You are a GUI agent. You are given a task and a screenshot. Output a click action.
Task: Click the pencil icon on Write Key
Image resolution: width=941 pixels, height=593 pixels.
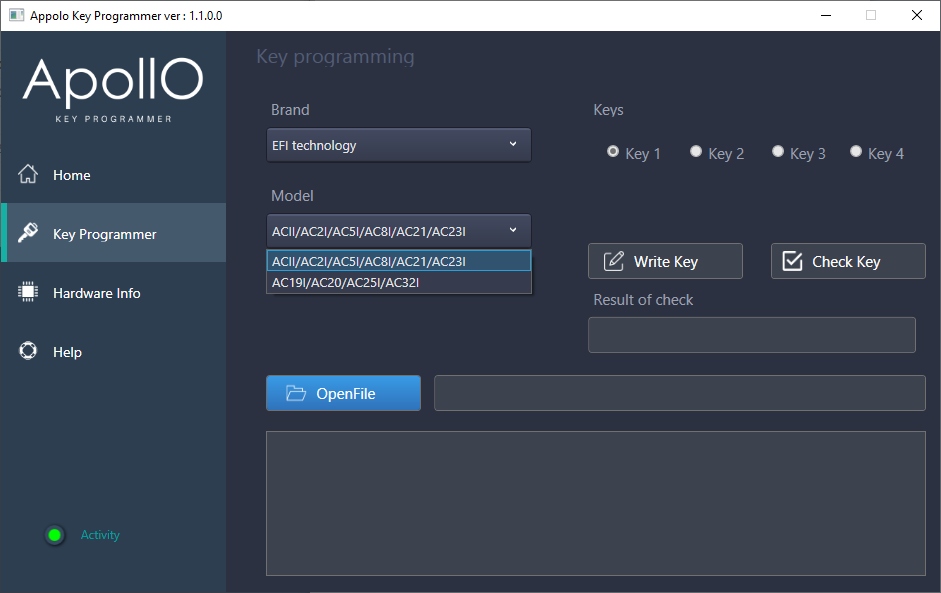(613, 261)
